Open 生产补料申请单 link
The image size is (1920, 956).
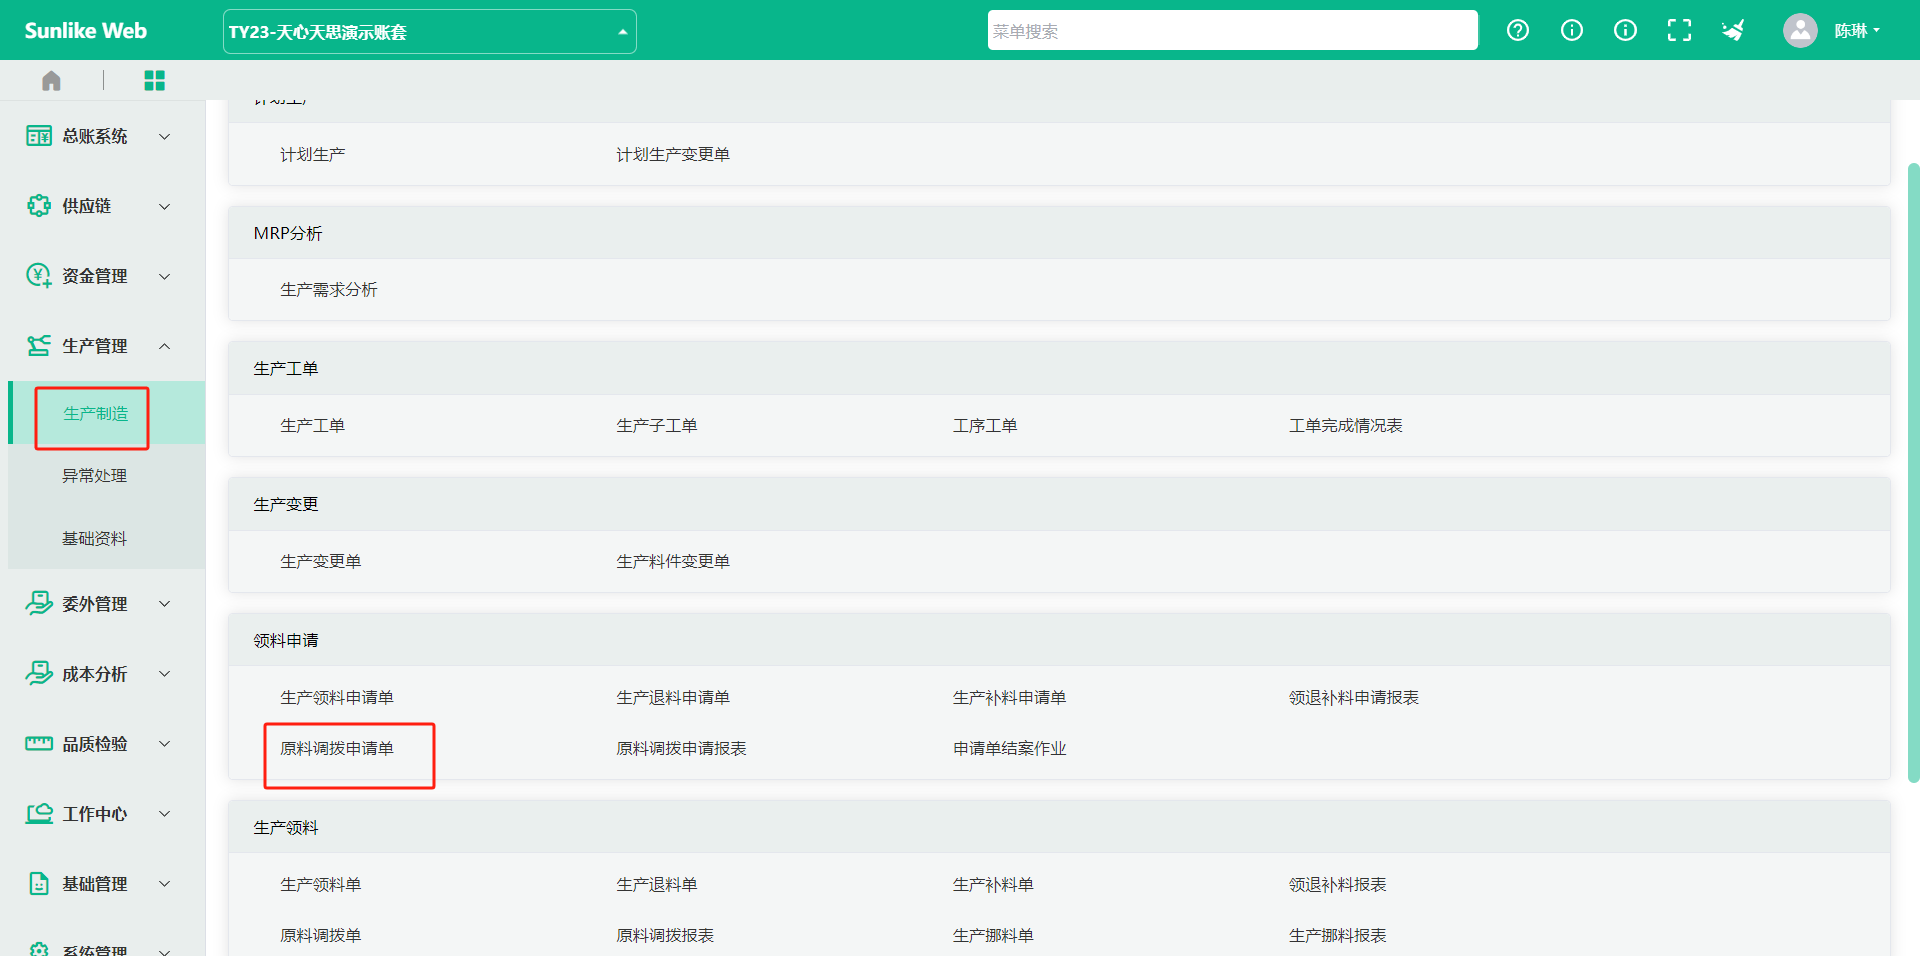pyautogui.click(x=1009, y=698)
